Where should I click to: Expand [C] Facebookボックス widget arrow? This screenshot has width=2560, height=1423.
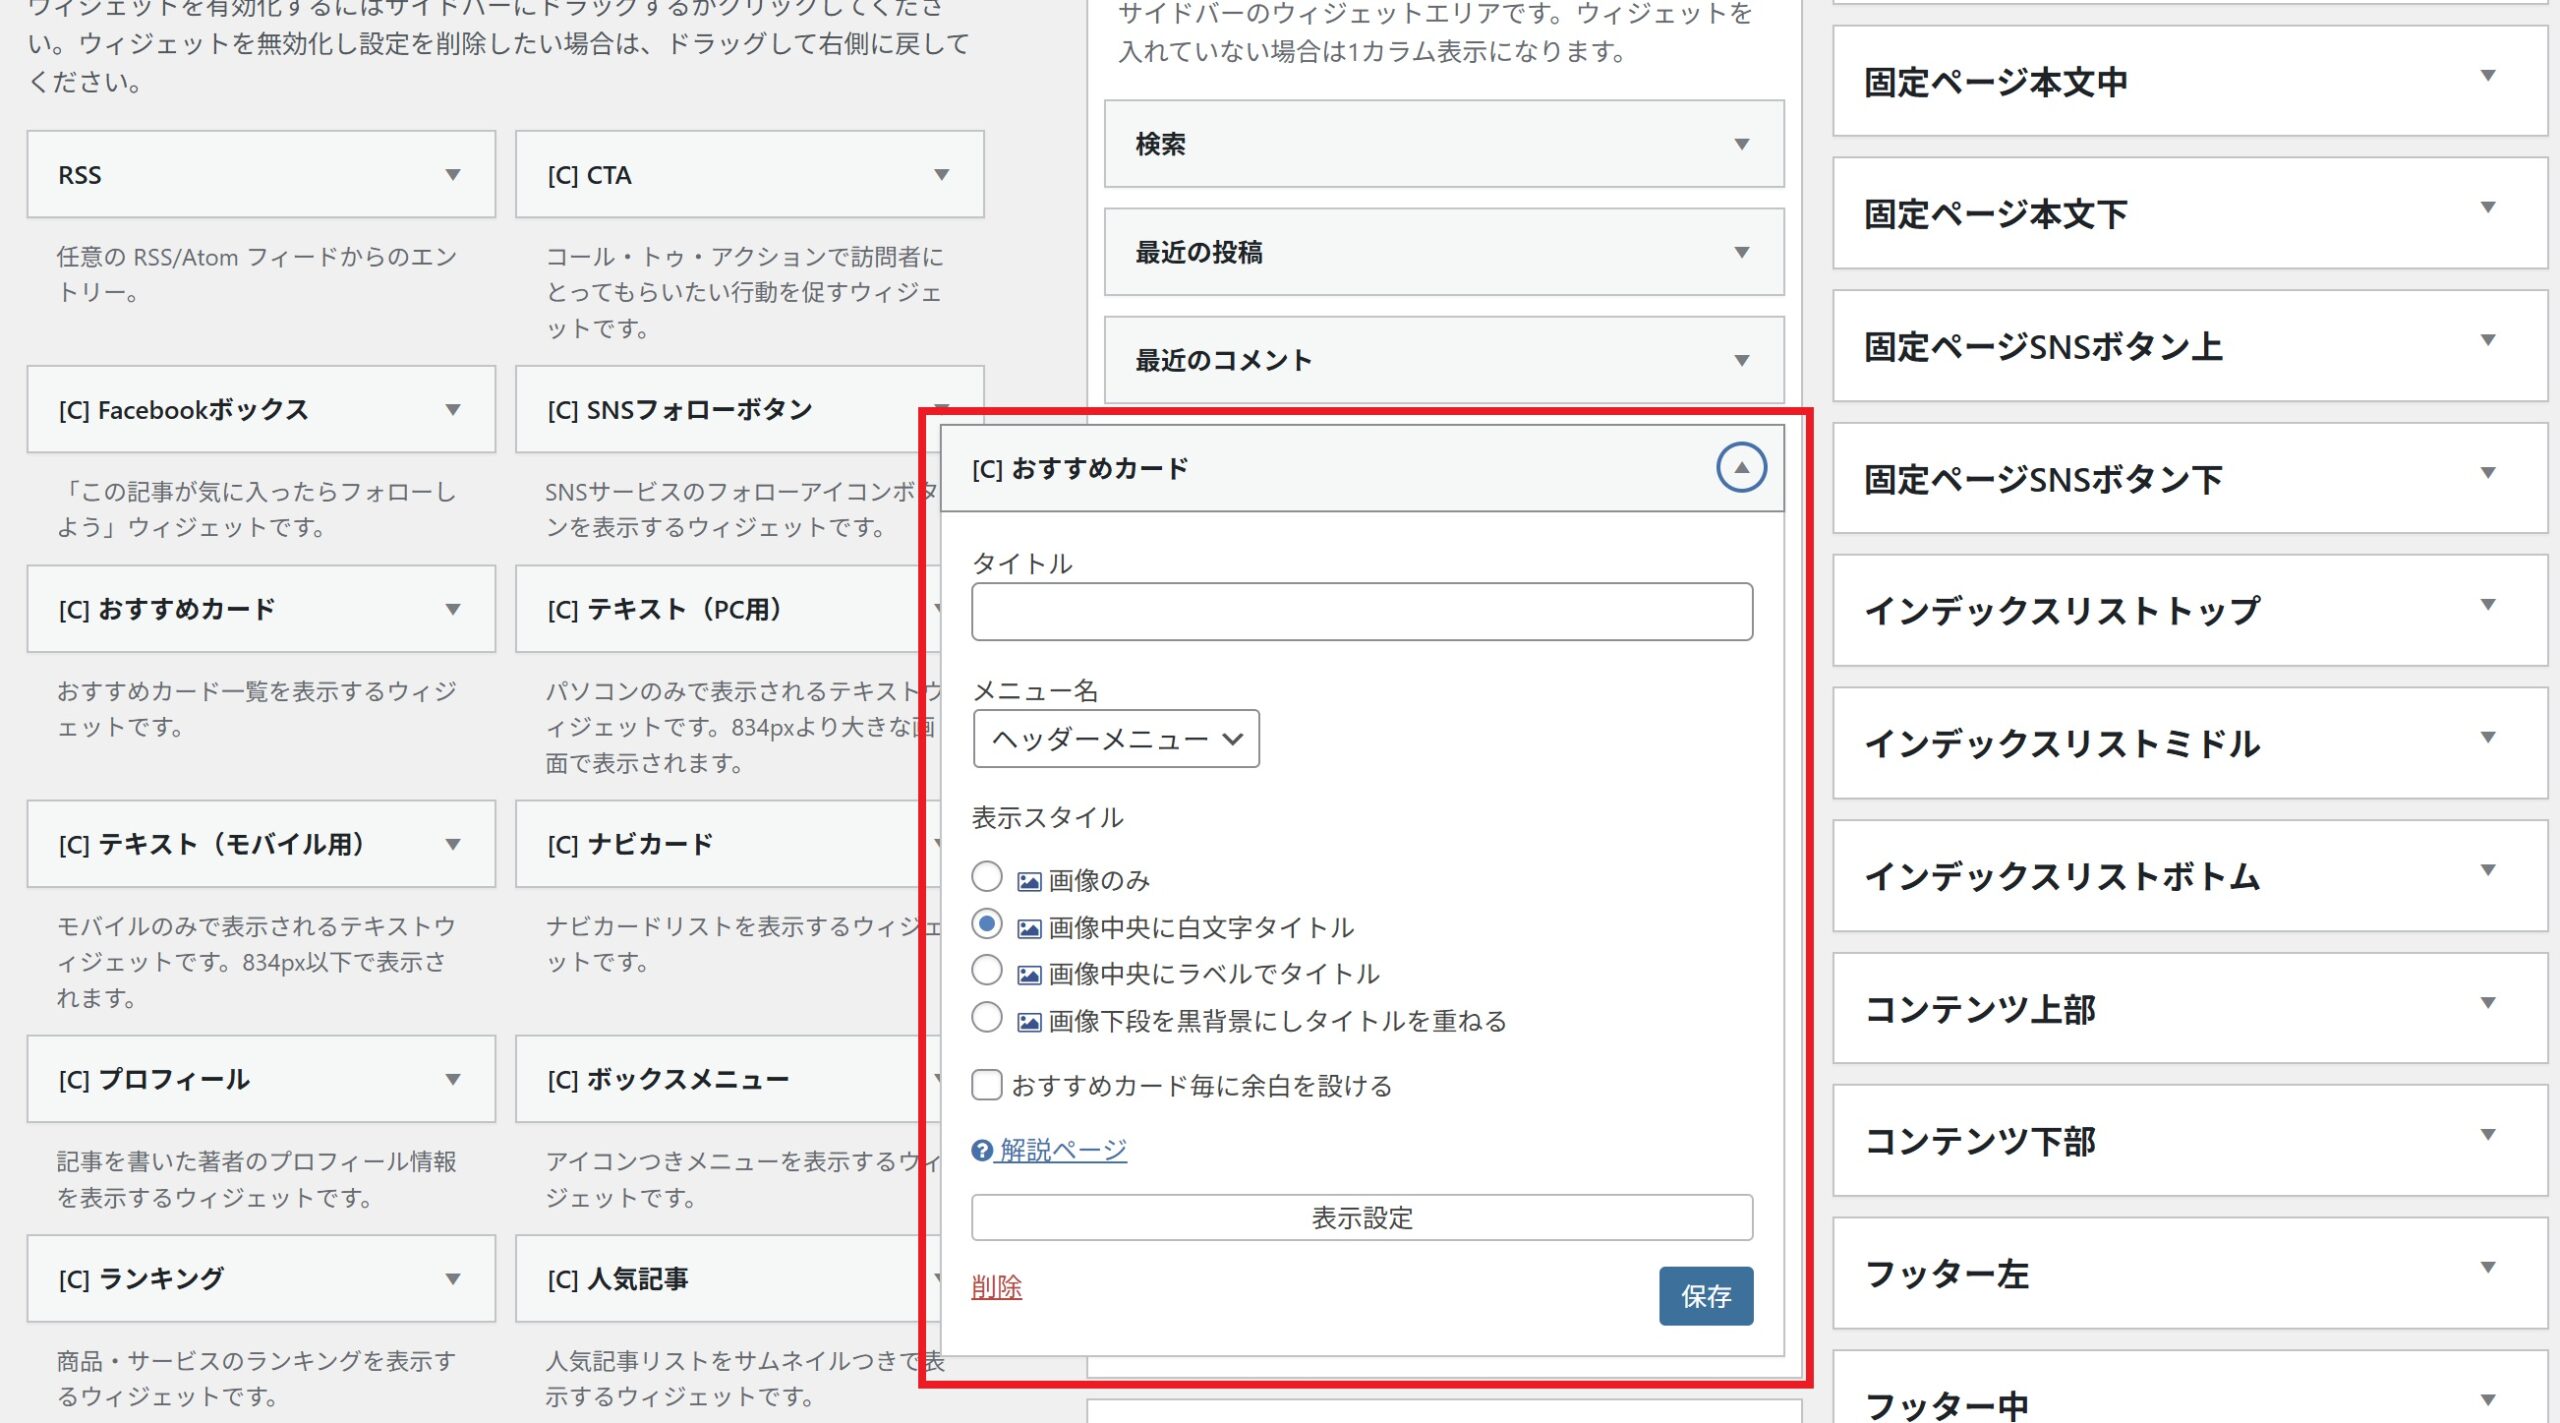(453, 410)
